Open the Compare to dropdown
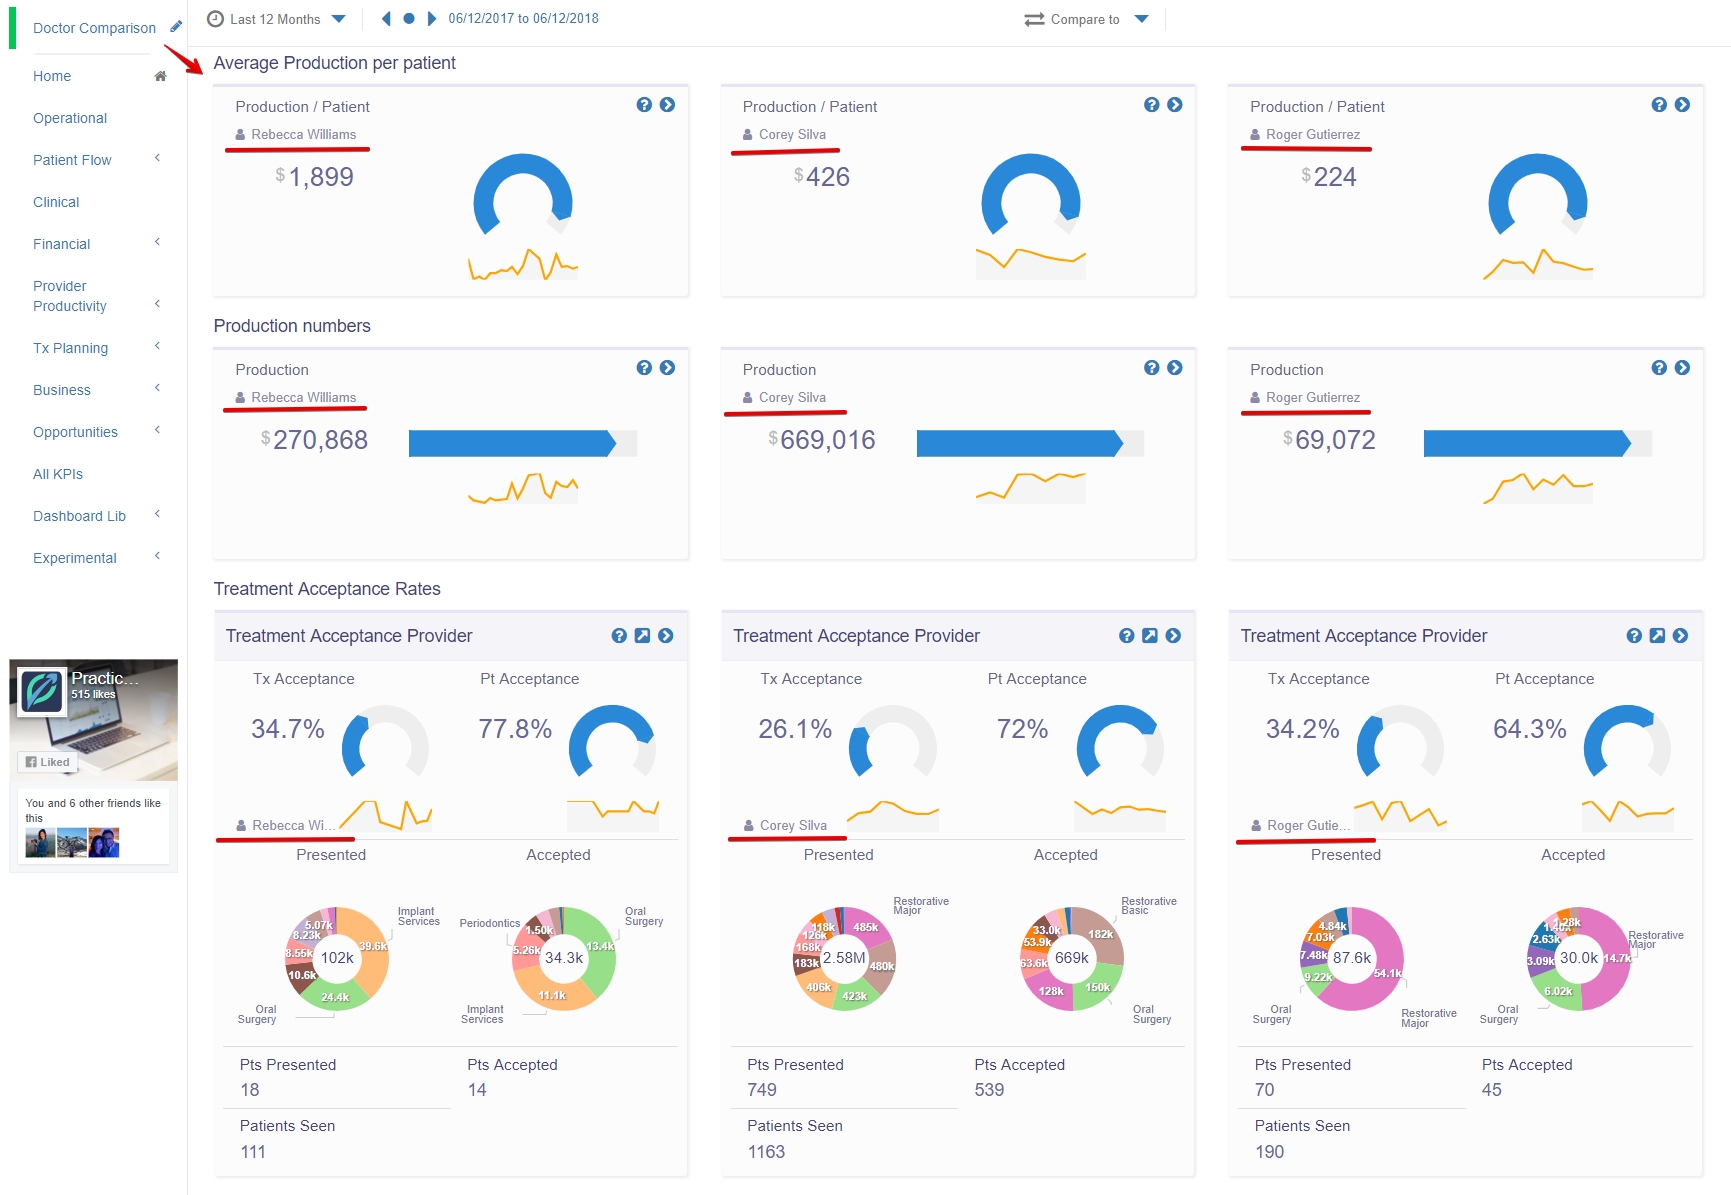The width and height of the screenshot is (1731, 1195). [1141, 18]
